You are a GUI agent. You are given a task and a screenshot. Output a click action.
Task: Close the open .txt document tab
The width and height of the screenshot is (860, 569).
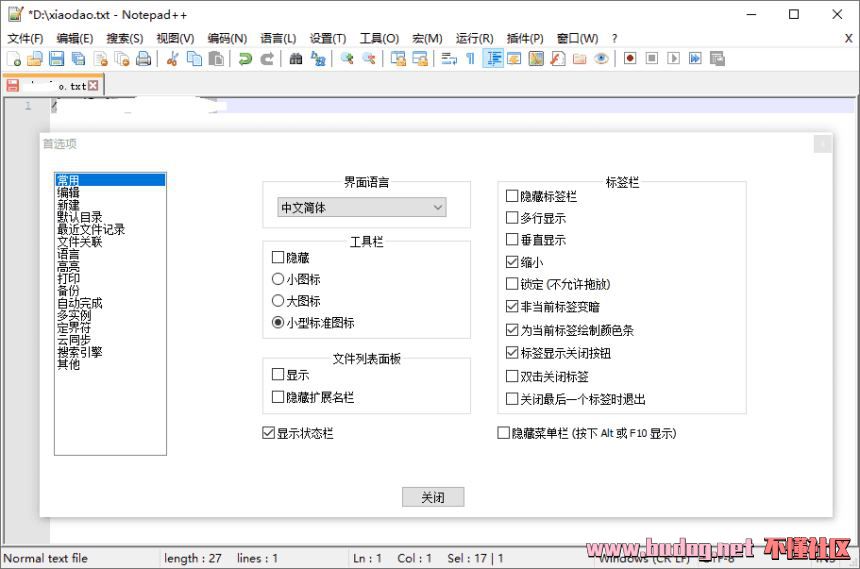[x=94, y=86]
